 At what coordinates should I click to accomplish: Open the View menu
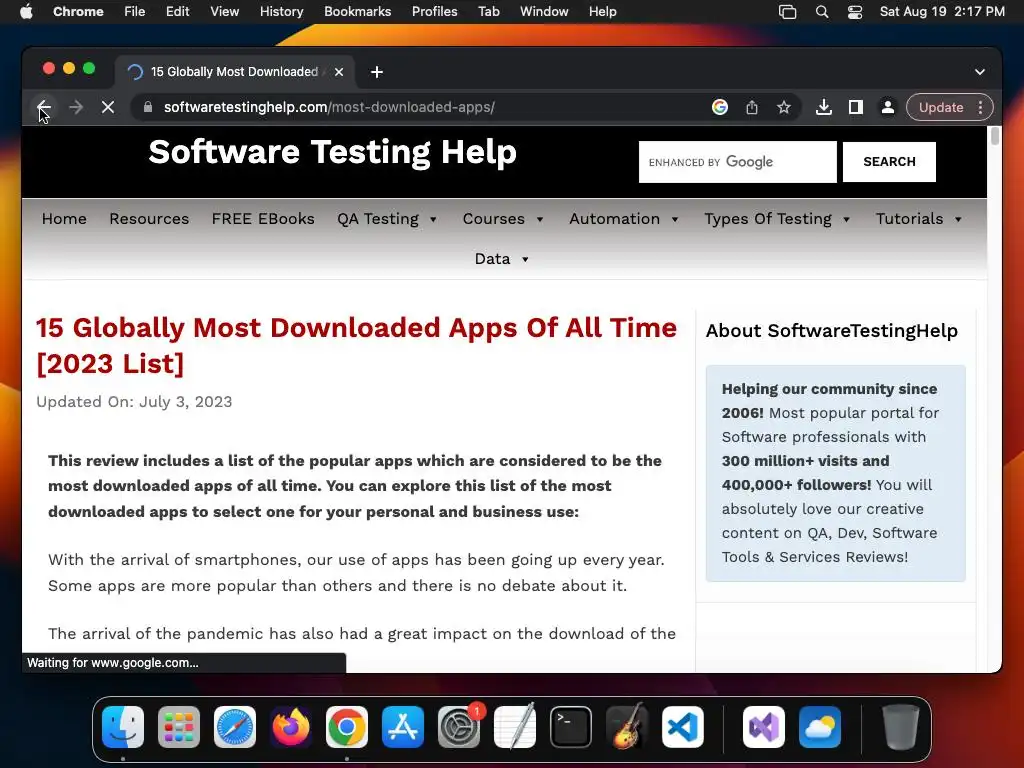tap(225, 12)
